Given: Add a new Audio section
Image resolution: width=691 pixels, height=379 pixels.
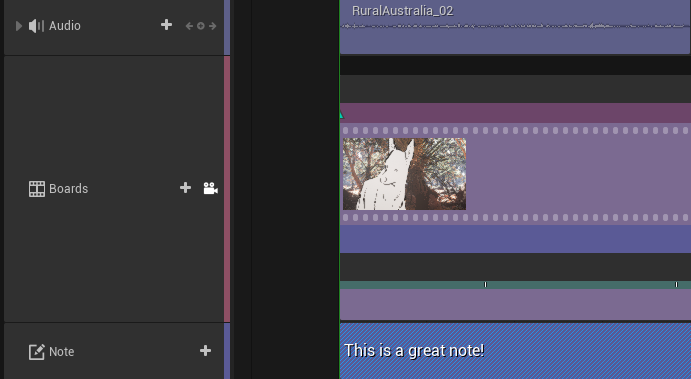Looking at the screenshot, I should click(166, 25).
